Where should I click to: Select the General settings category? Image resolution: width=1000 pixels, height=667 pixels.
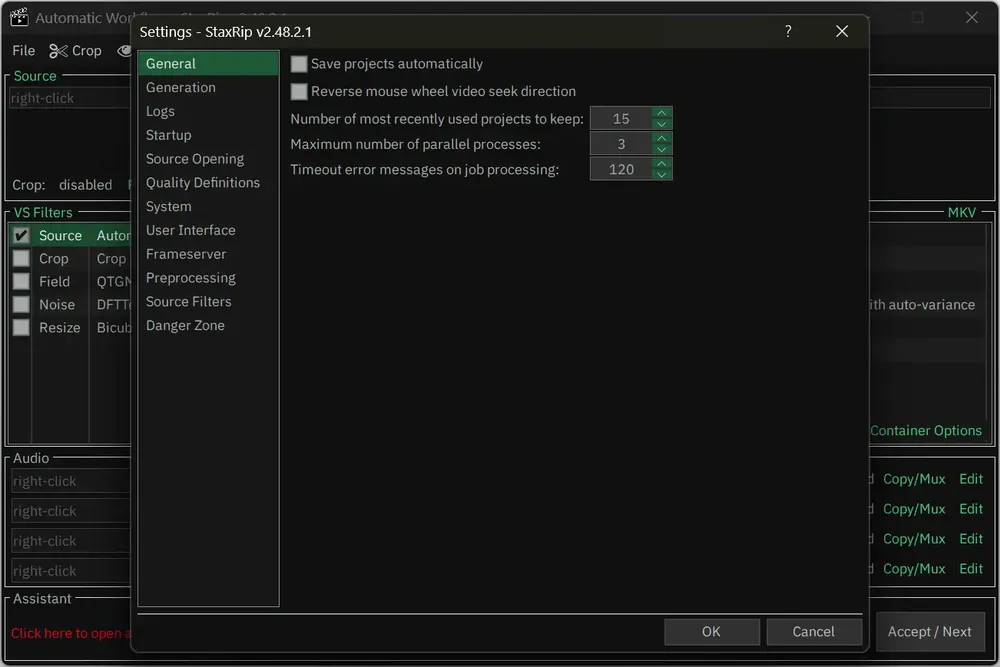pyautogui.click(x=209, y=64)
